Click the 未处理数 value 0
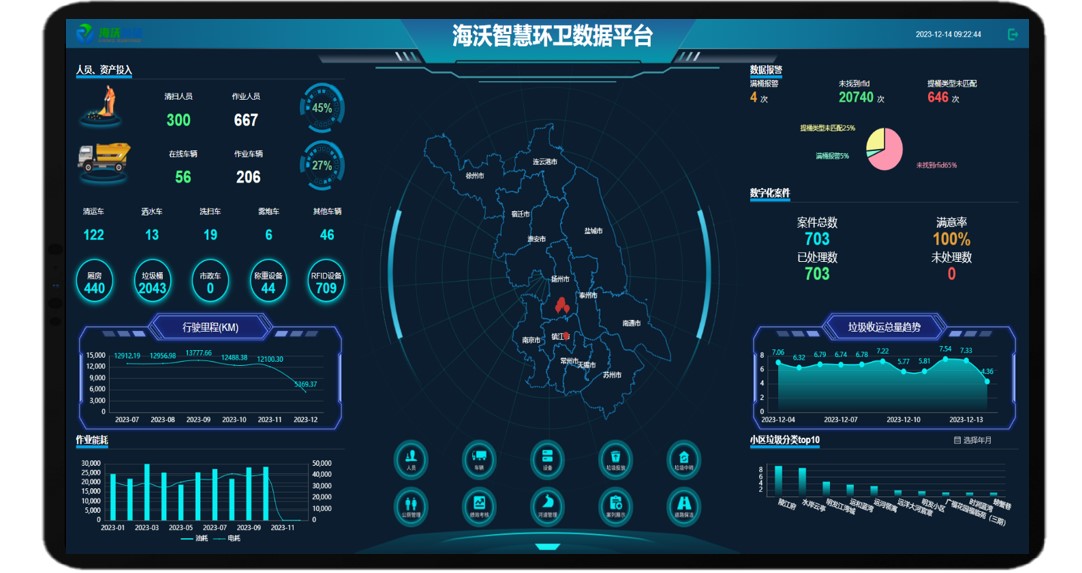This screenshot has height=573, width=1082. pyautogui.click(x=952, y=274)
